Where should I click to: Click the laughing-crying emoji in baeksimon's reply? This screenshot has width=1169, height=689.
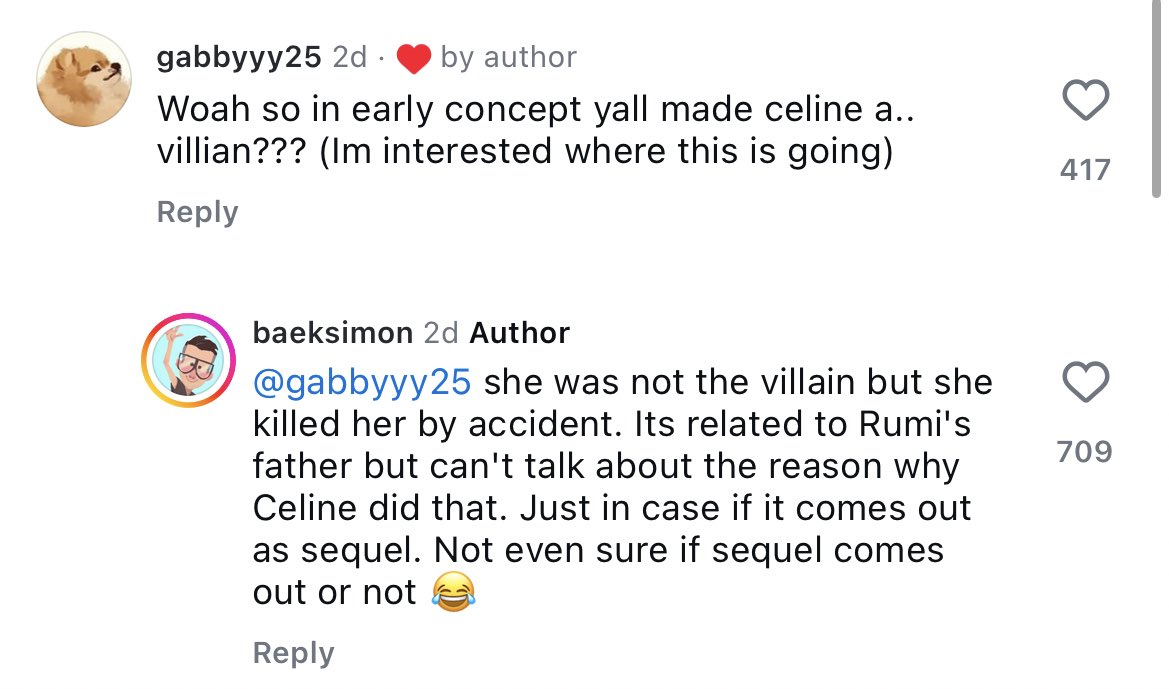tap(453, 593)
